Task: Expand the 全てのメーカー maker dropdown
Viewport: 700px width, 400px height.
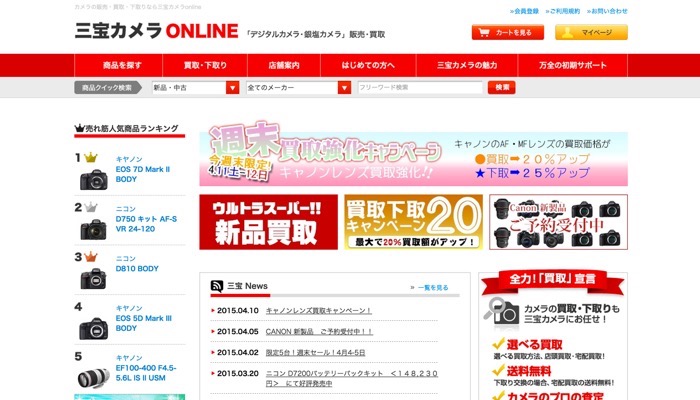Action: click(298, 88)
